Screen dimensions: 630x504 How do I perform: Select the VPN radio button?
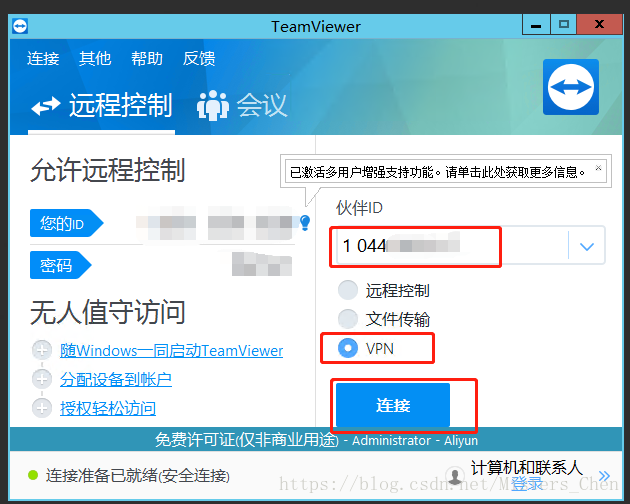348,348
